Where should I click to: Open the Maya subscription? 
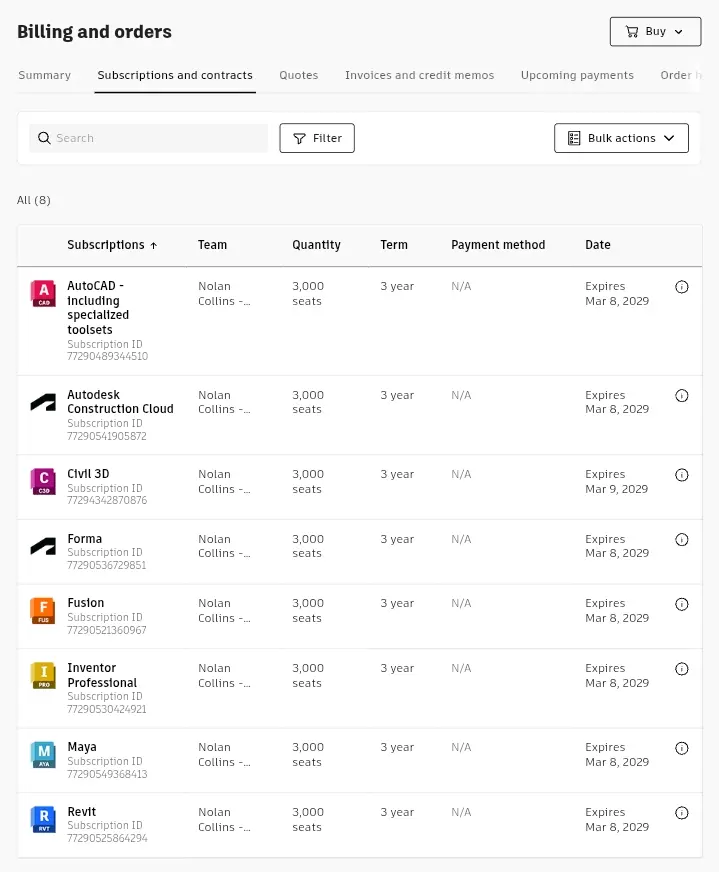click(x=82, y=747)
